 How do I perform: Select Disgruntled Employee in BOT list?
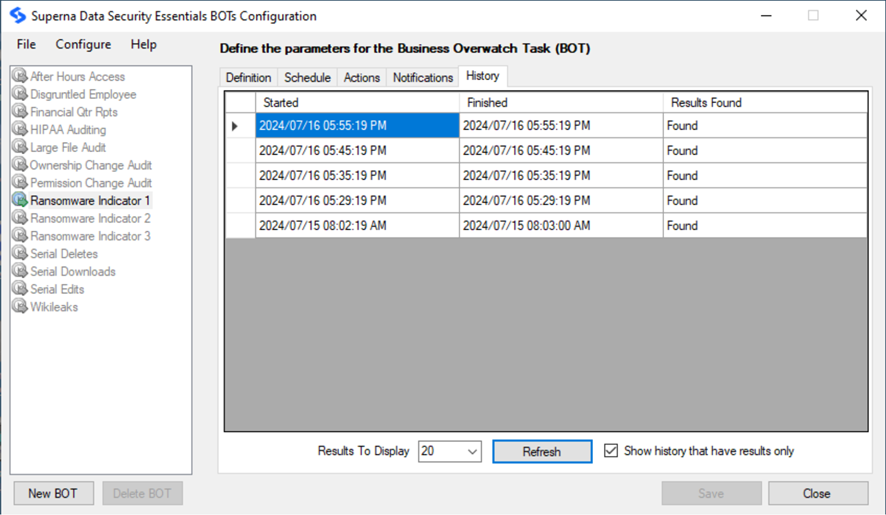[x=83, y=94]
